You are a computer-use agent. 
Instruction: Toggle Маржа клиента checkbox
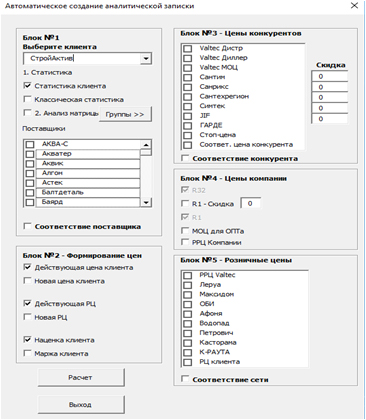pos(28,353)
